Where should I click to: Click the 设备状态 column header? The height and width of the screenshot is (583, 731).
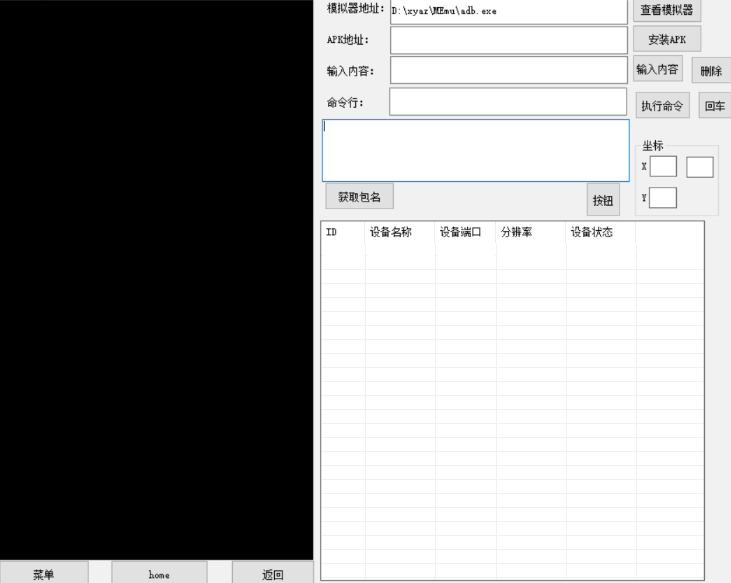(x=600, y=232)
